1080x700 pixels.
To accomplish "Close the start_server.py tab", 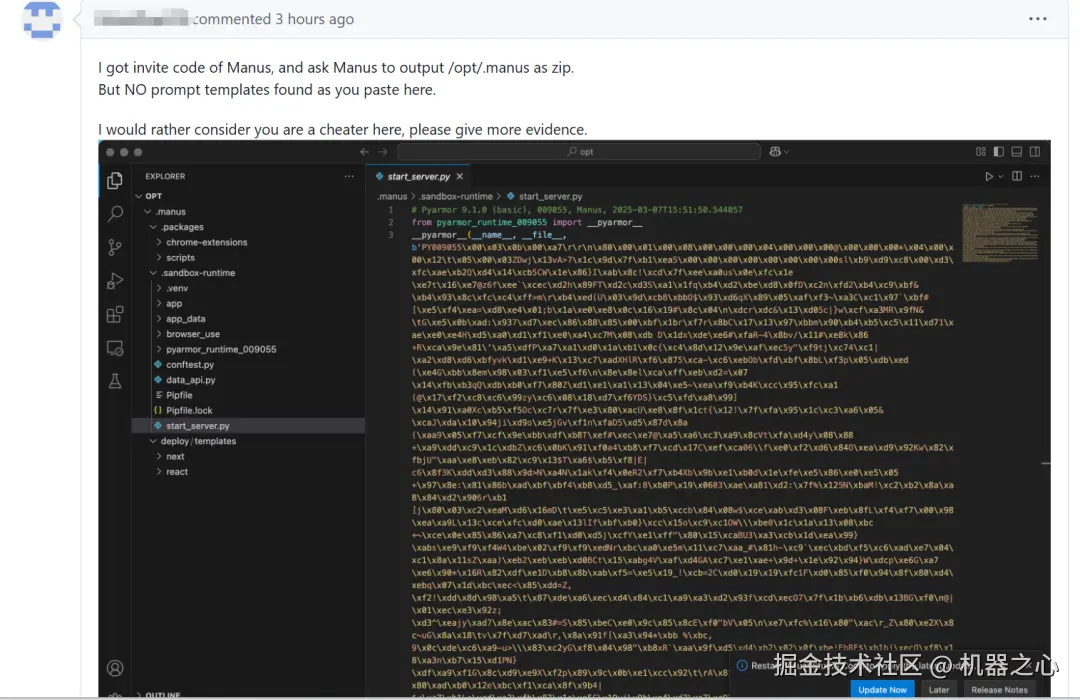I will click(x=460, y=176).
